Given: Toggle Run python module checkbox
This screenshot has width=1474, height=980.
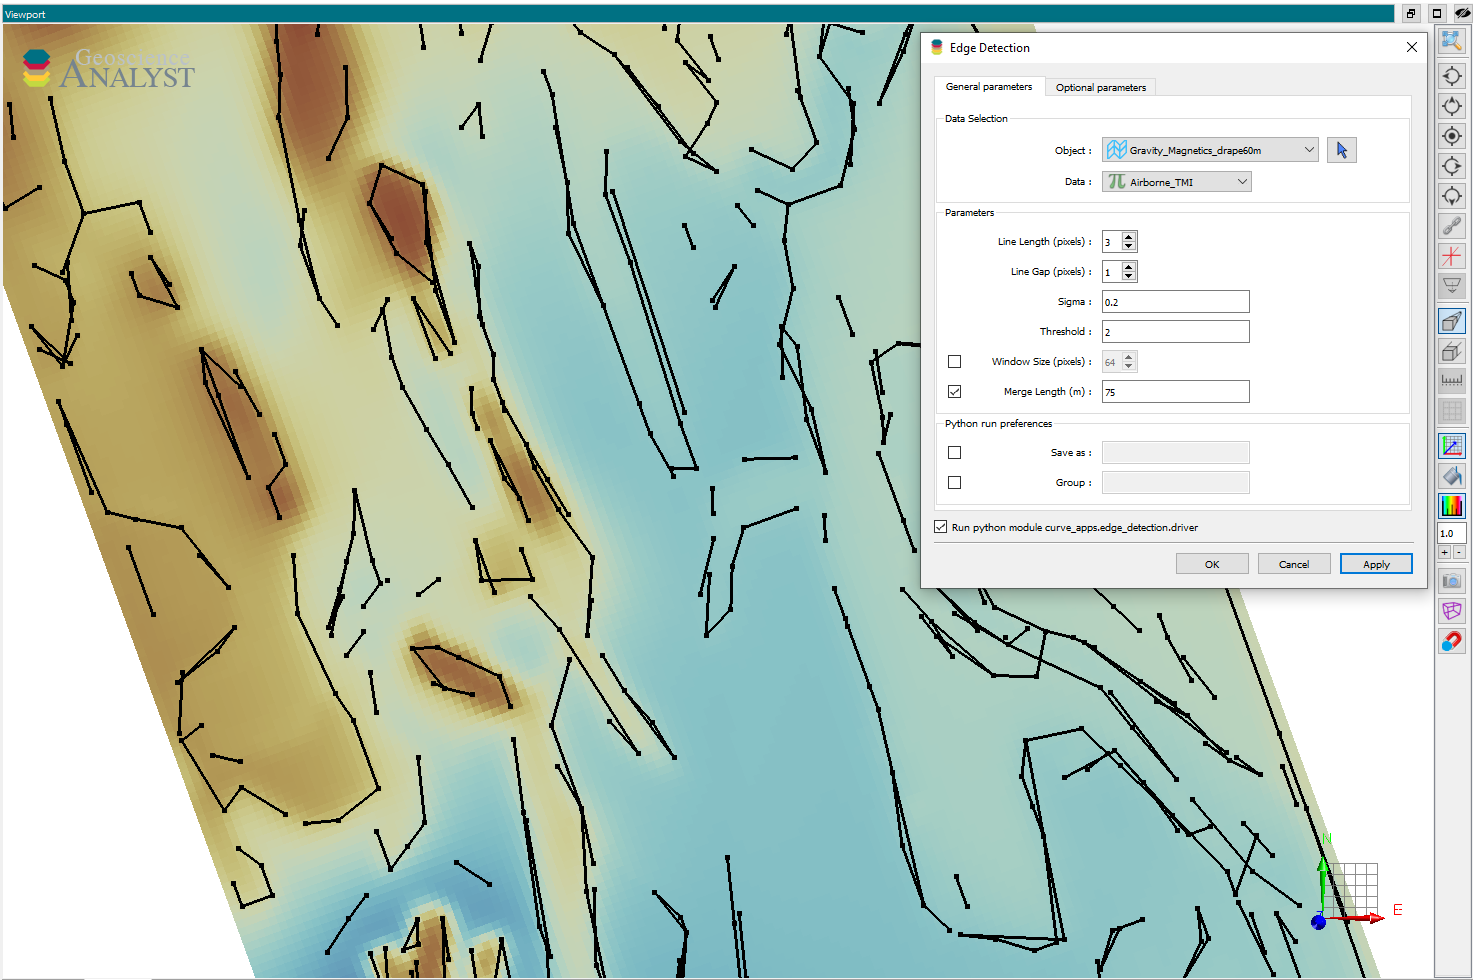Looking at the screenshot, I should (x=941, y=527).
